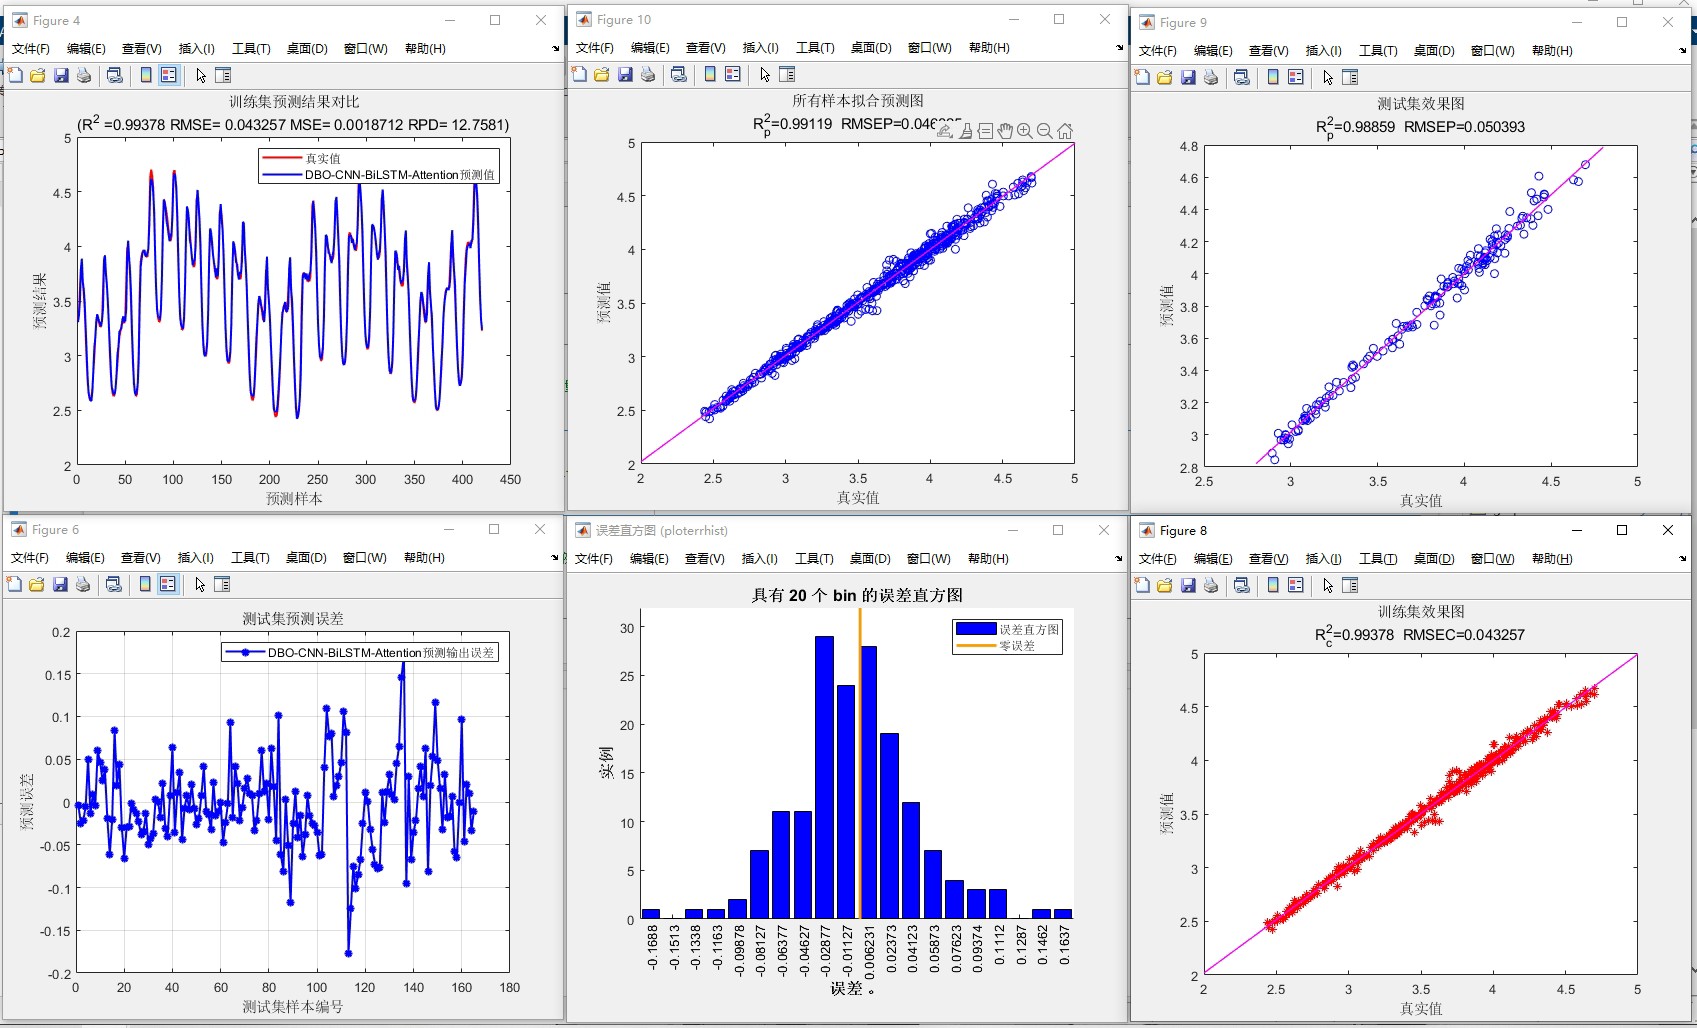Image resolution: width=1697 pixels, height=1028 pixels.
Task: Open 帮助(H) menu in Figure 6
Action: 425,557
